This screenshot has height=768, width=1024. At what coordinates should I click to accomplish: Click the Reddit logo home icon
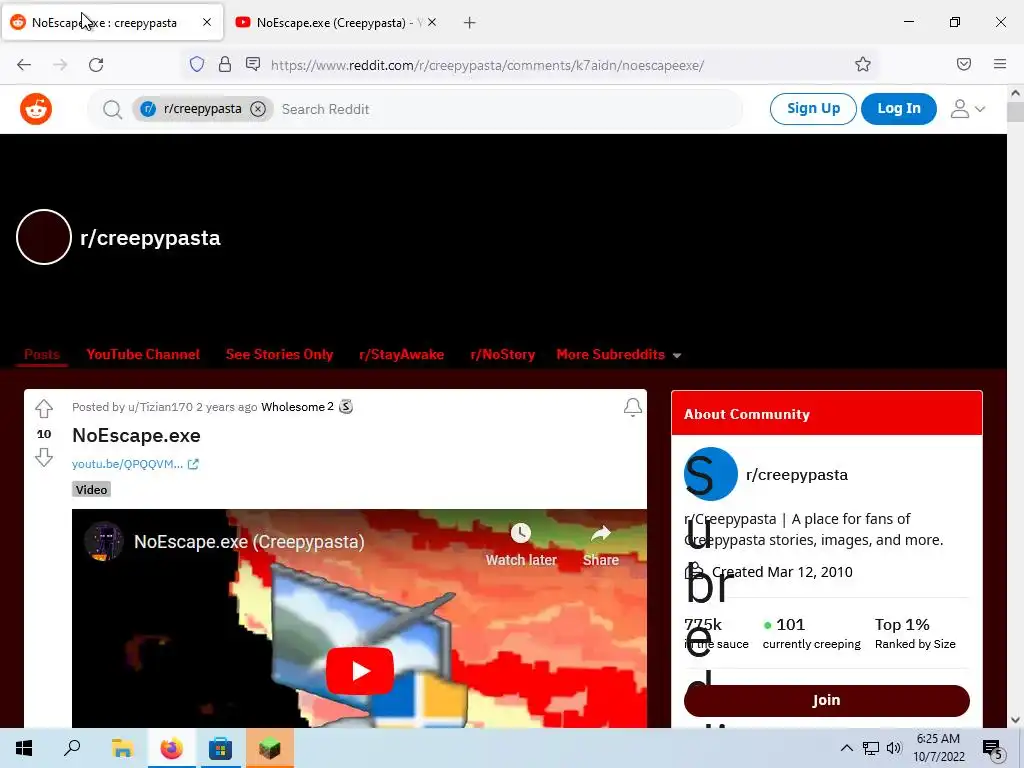click(x=36, y=109)
